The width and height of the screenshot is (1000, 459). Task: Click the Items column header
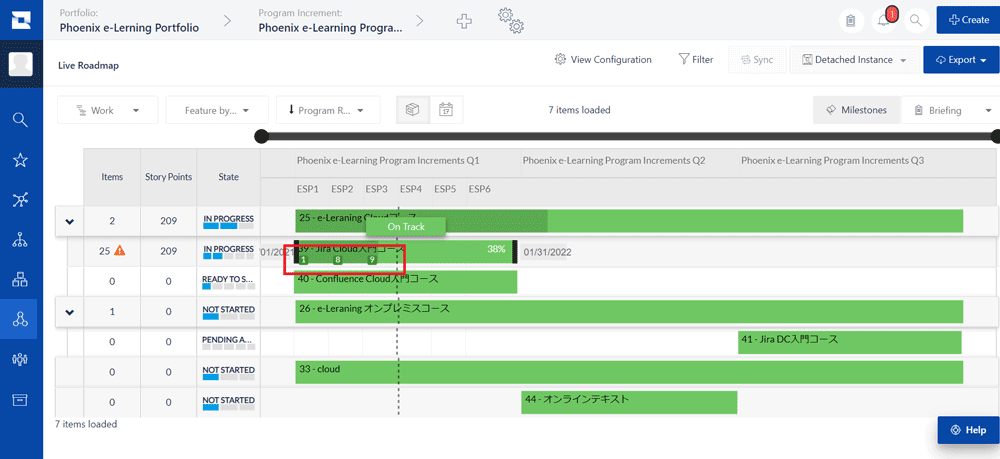(x=112, y=177)
